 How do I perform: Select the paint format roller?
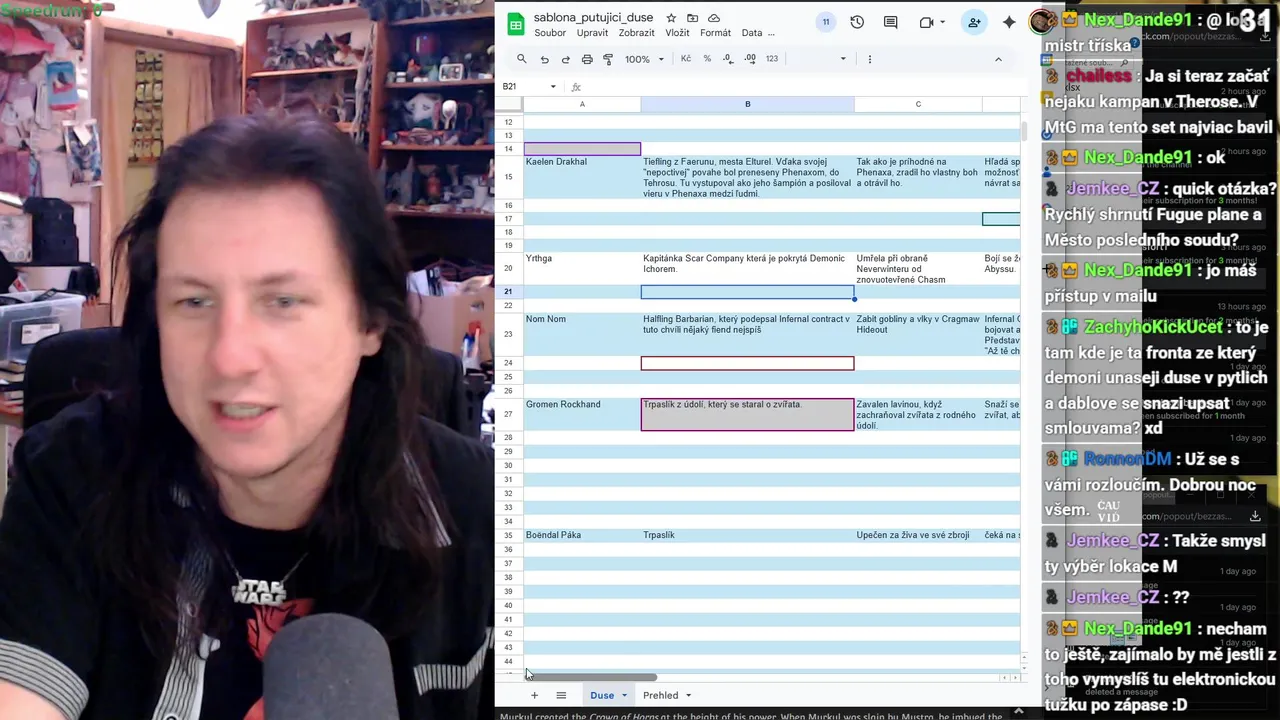[608, 59]
